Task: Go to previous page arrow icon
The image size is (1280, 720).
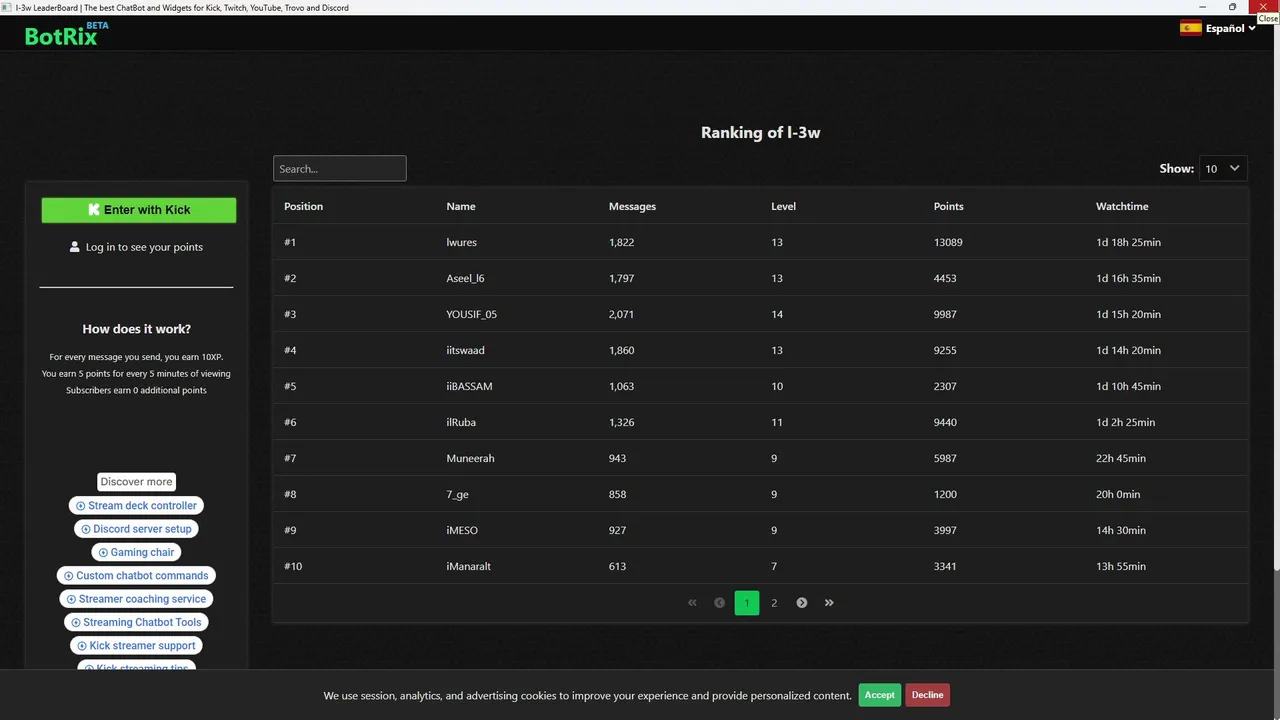Action: [719, 603]
